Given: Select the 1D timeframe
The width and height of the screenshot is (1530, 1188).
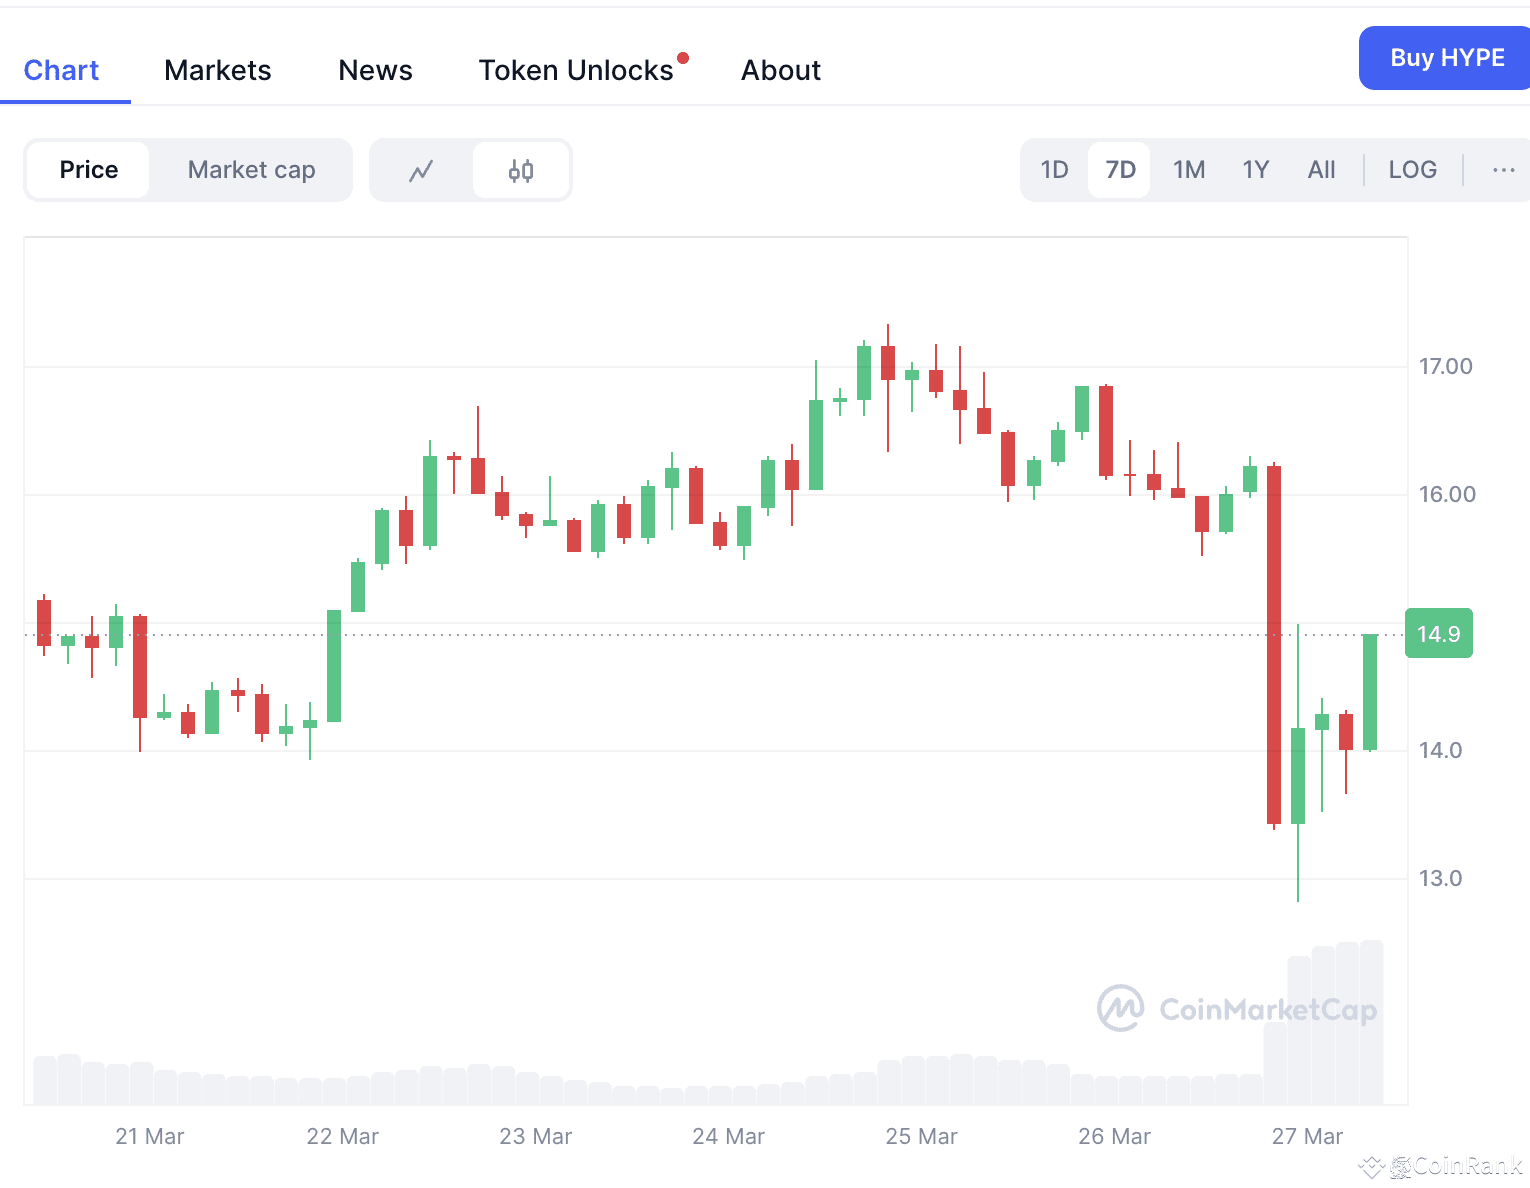Looking at the screenshot, I should (1054, 170).
